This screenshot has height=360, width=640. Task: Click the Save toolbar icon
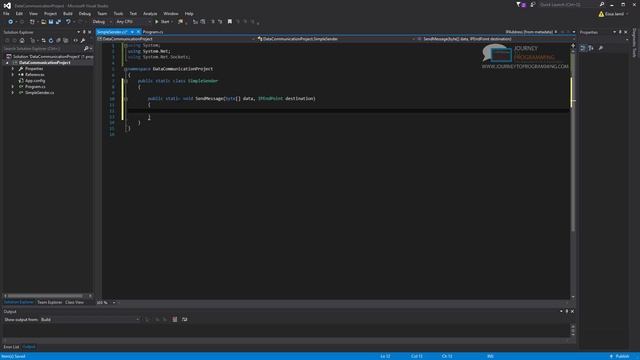click(51, 22)
